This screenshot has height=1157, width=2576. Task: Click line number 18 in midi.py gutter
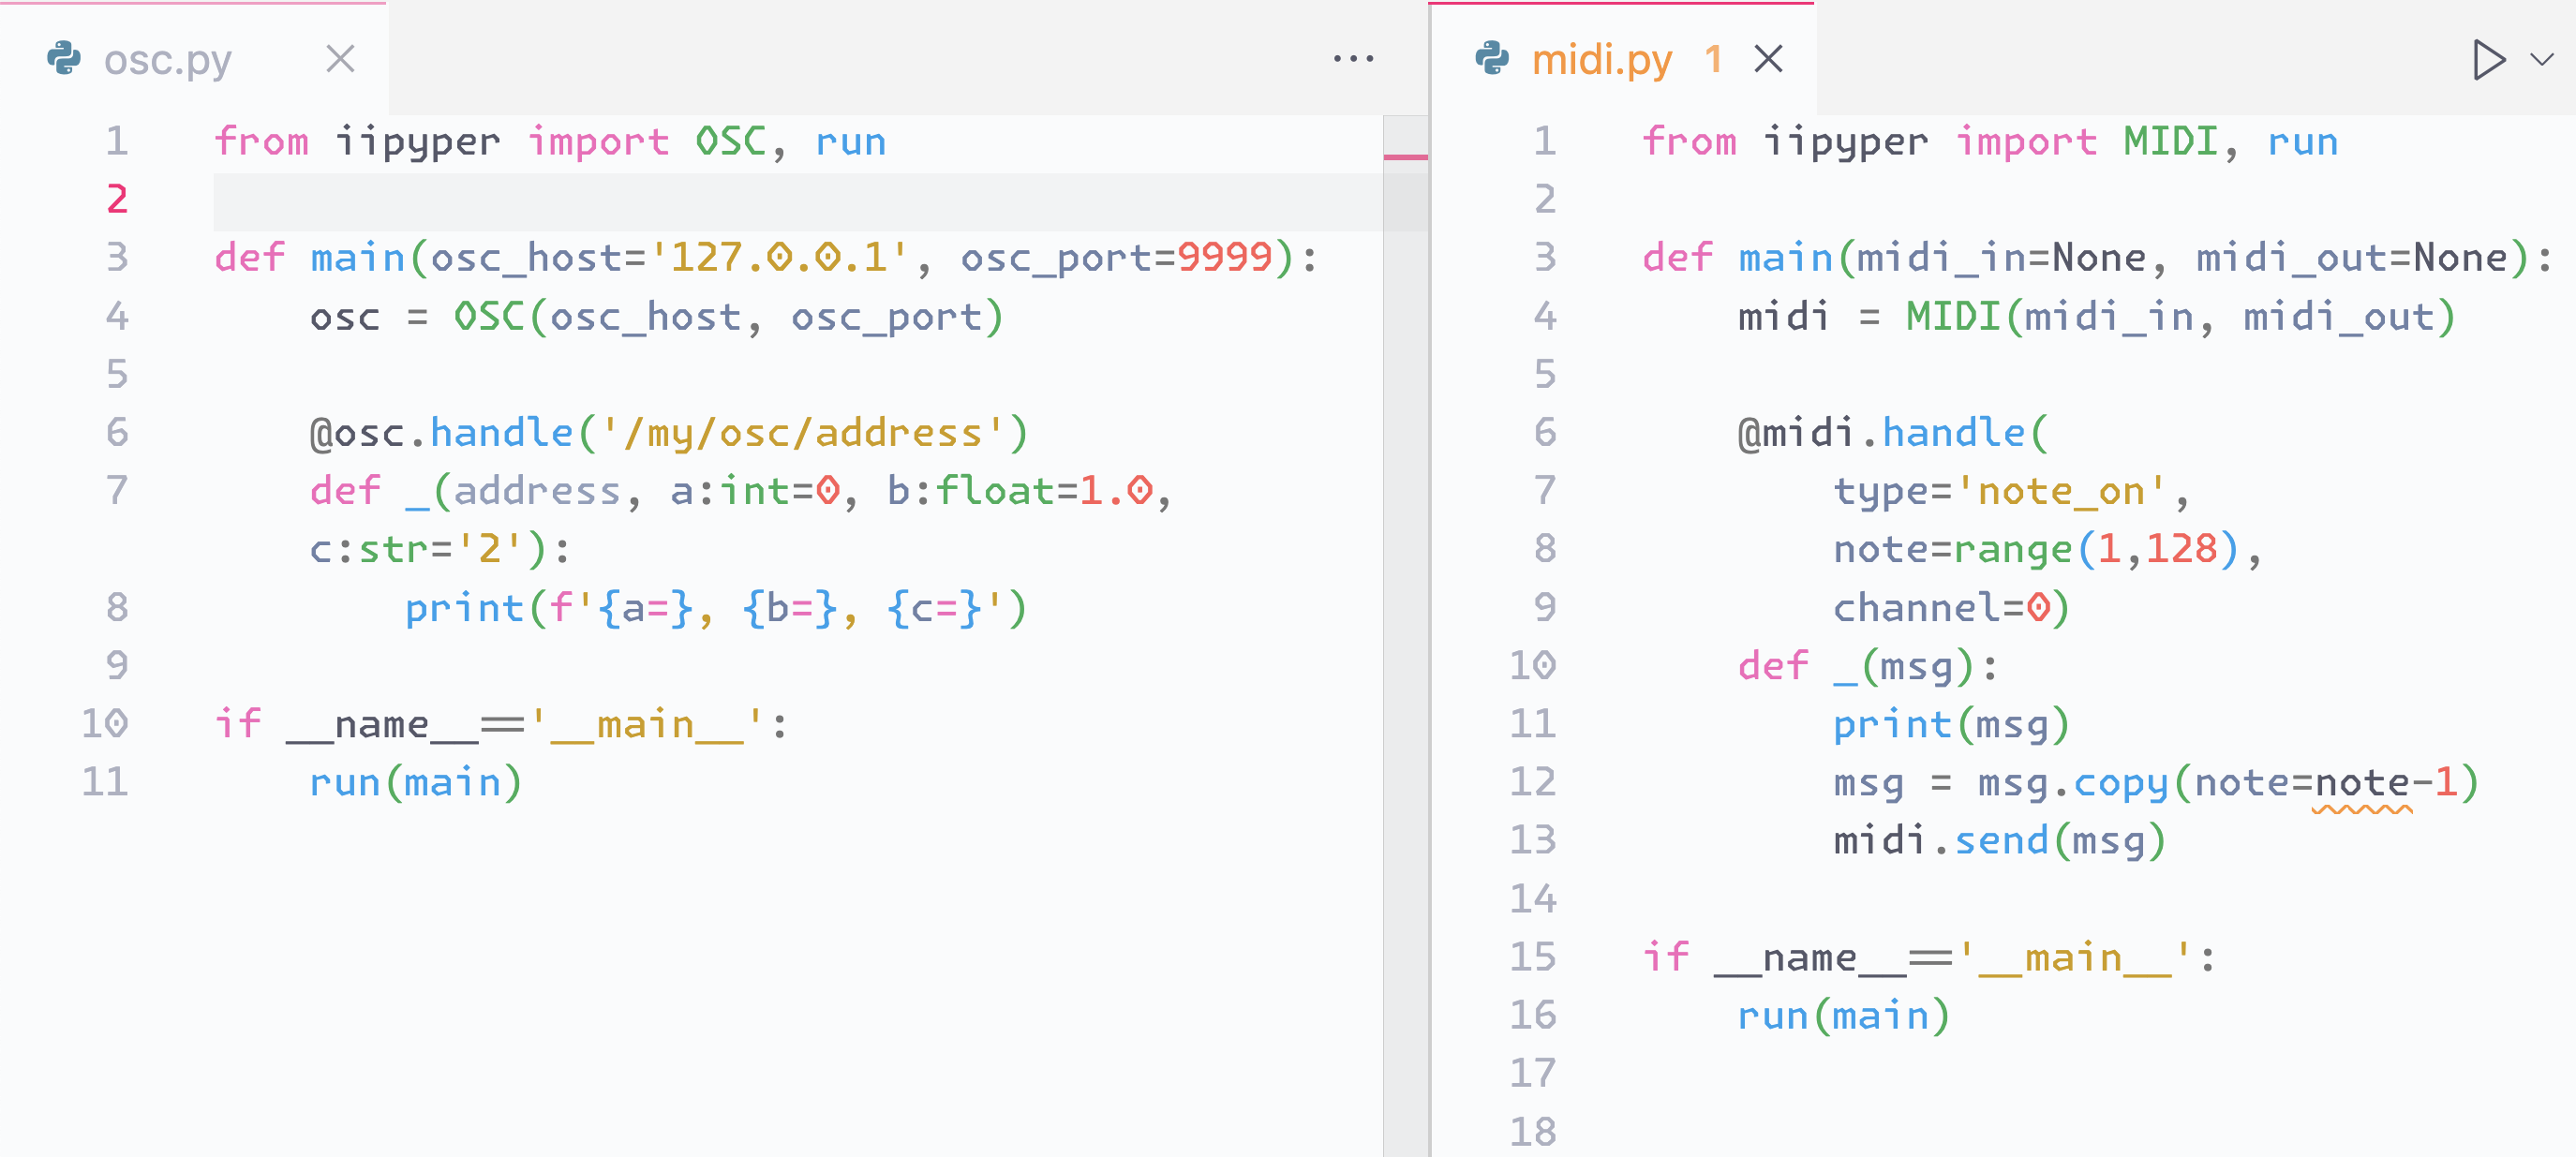coord(1533,1132)
